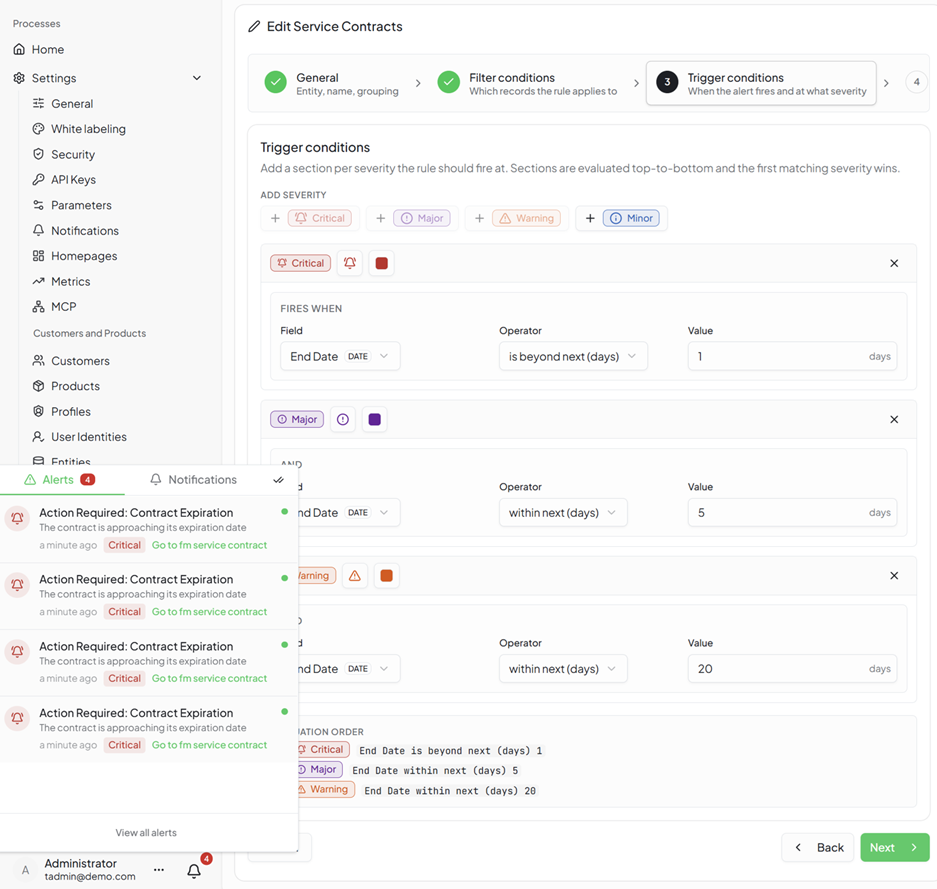
Task: Open the Major "within next (days)" operator dropdown
Action: tap(563, 513)
